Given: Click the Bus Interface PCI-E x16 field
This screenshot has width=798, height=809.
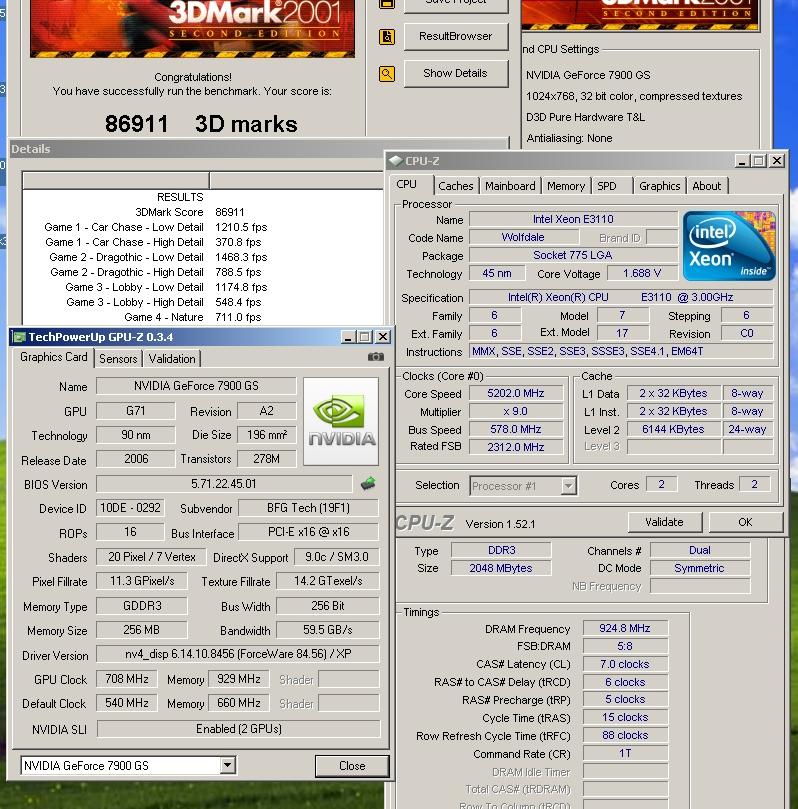Looking at the screenshot, I should point(308,532).
